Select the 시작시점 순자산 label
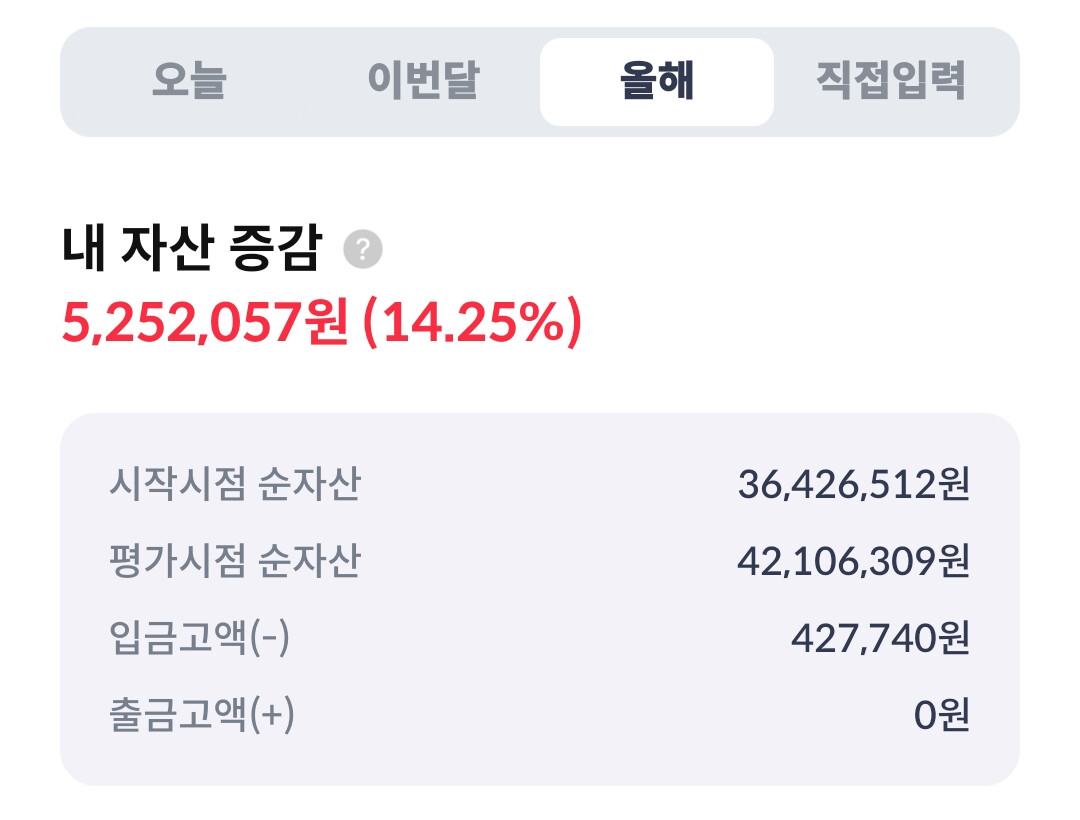This screenshot has height=820, width=1080. 234,486
